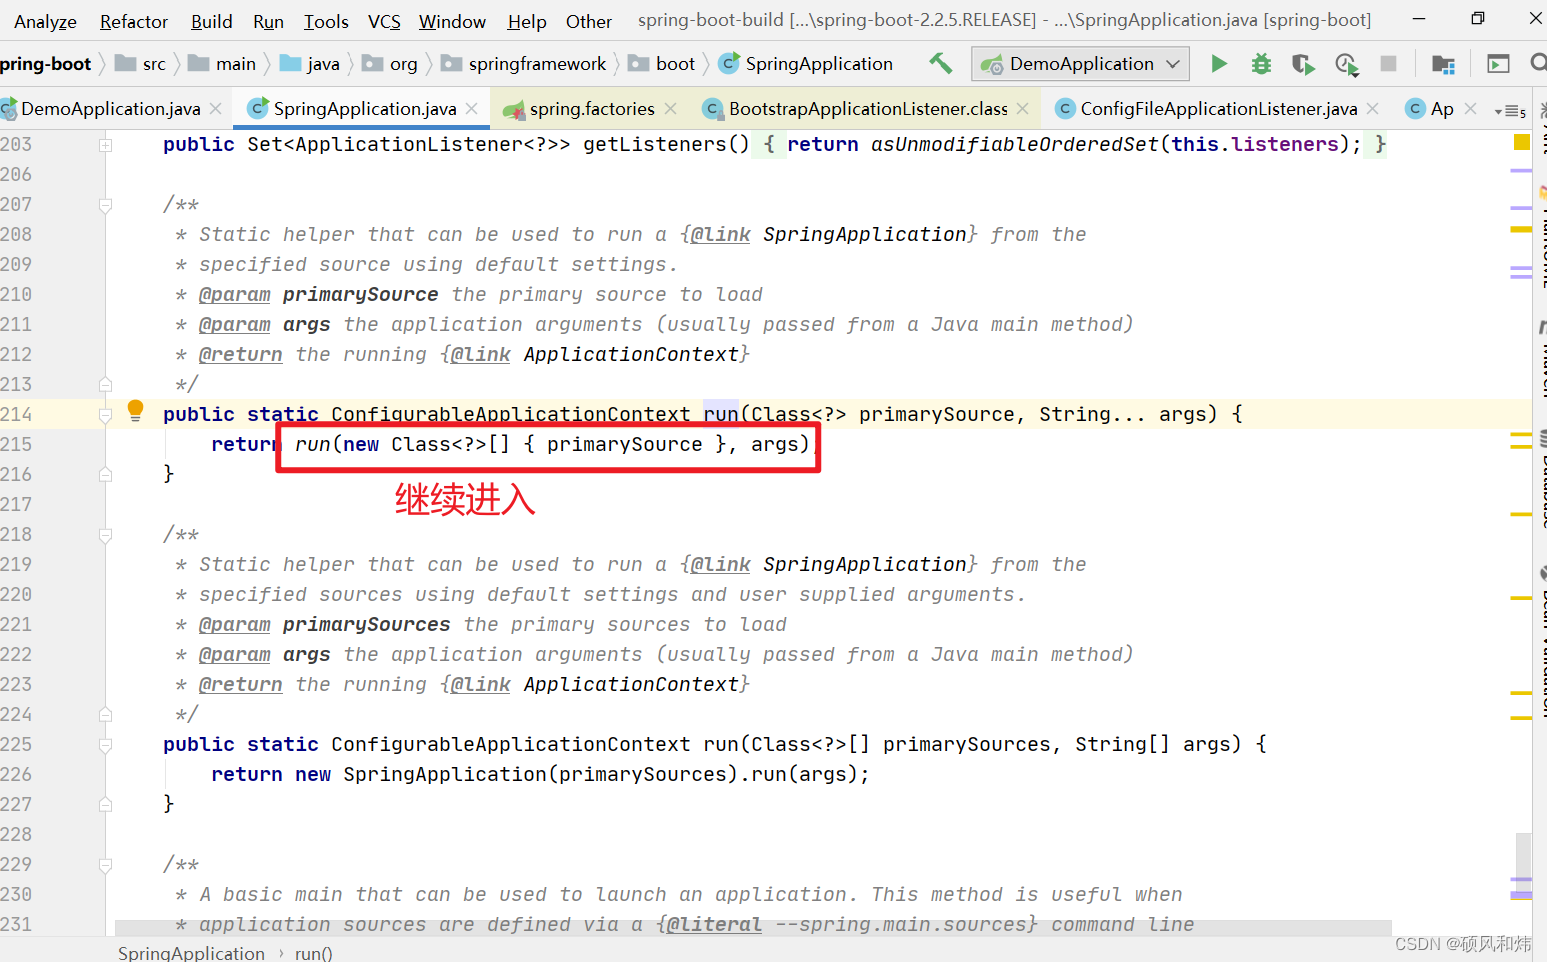Screen dimensions: 1547x962
Task: Click line number 225 in the gutter
Action: pyautogui.click(x=17, y=744)
